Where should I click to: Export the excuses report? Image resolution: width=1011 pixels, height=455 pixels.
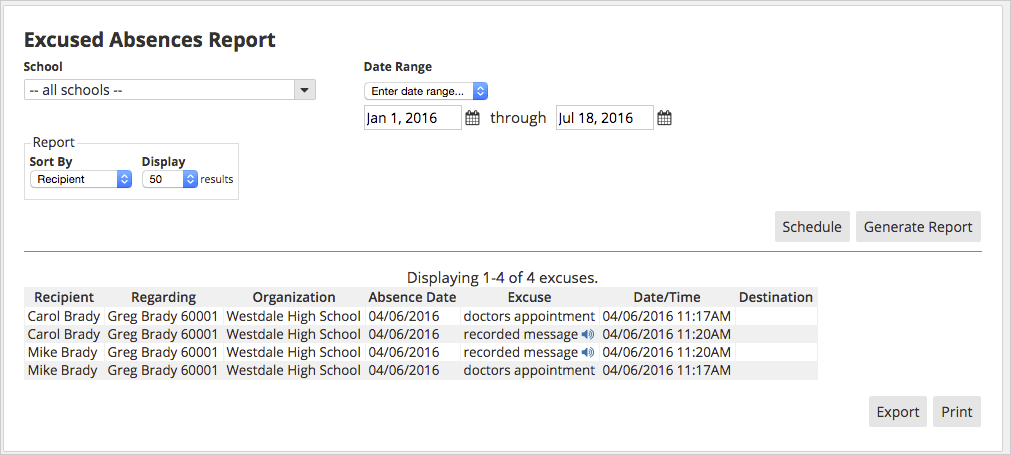[898, 412]
